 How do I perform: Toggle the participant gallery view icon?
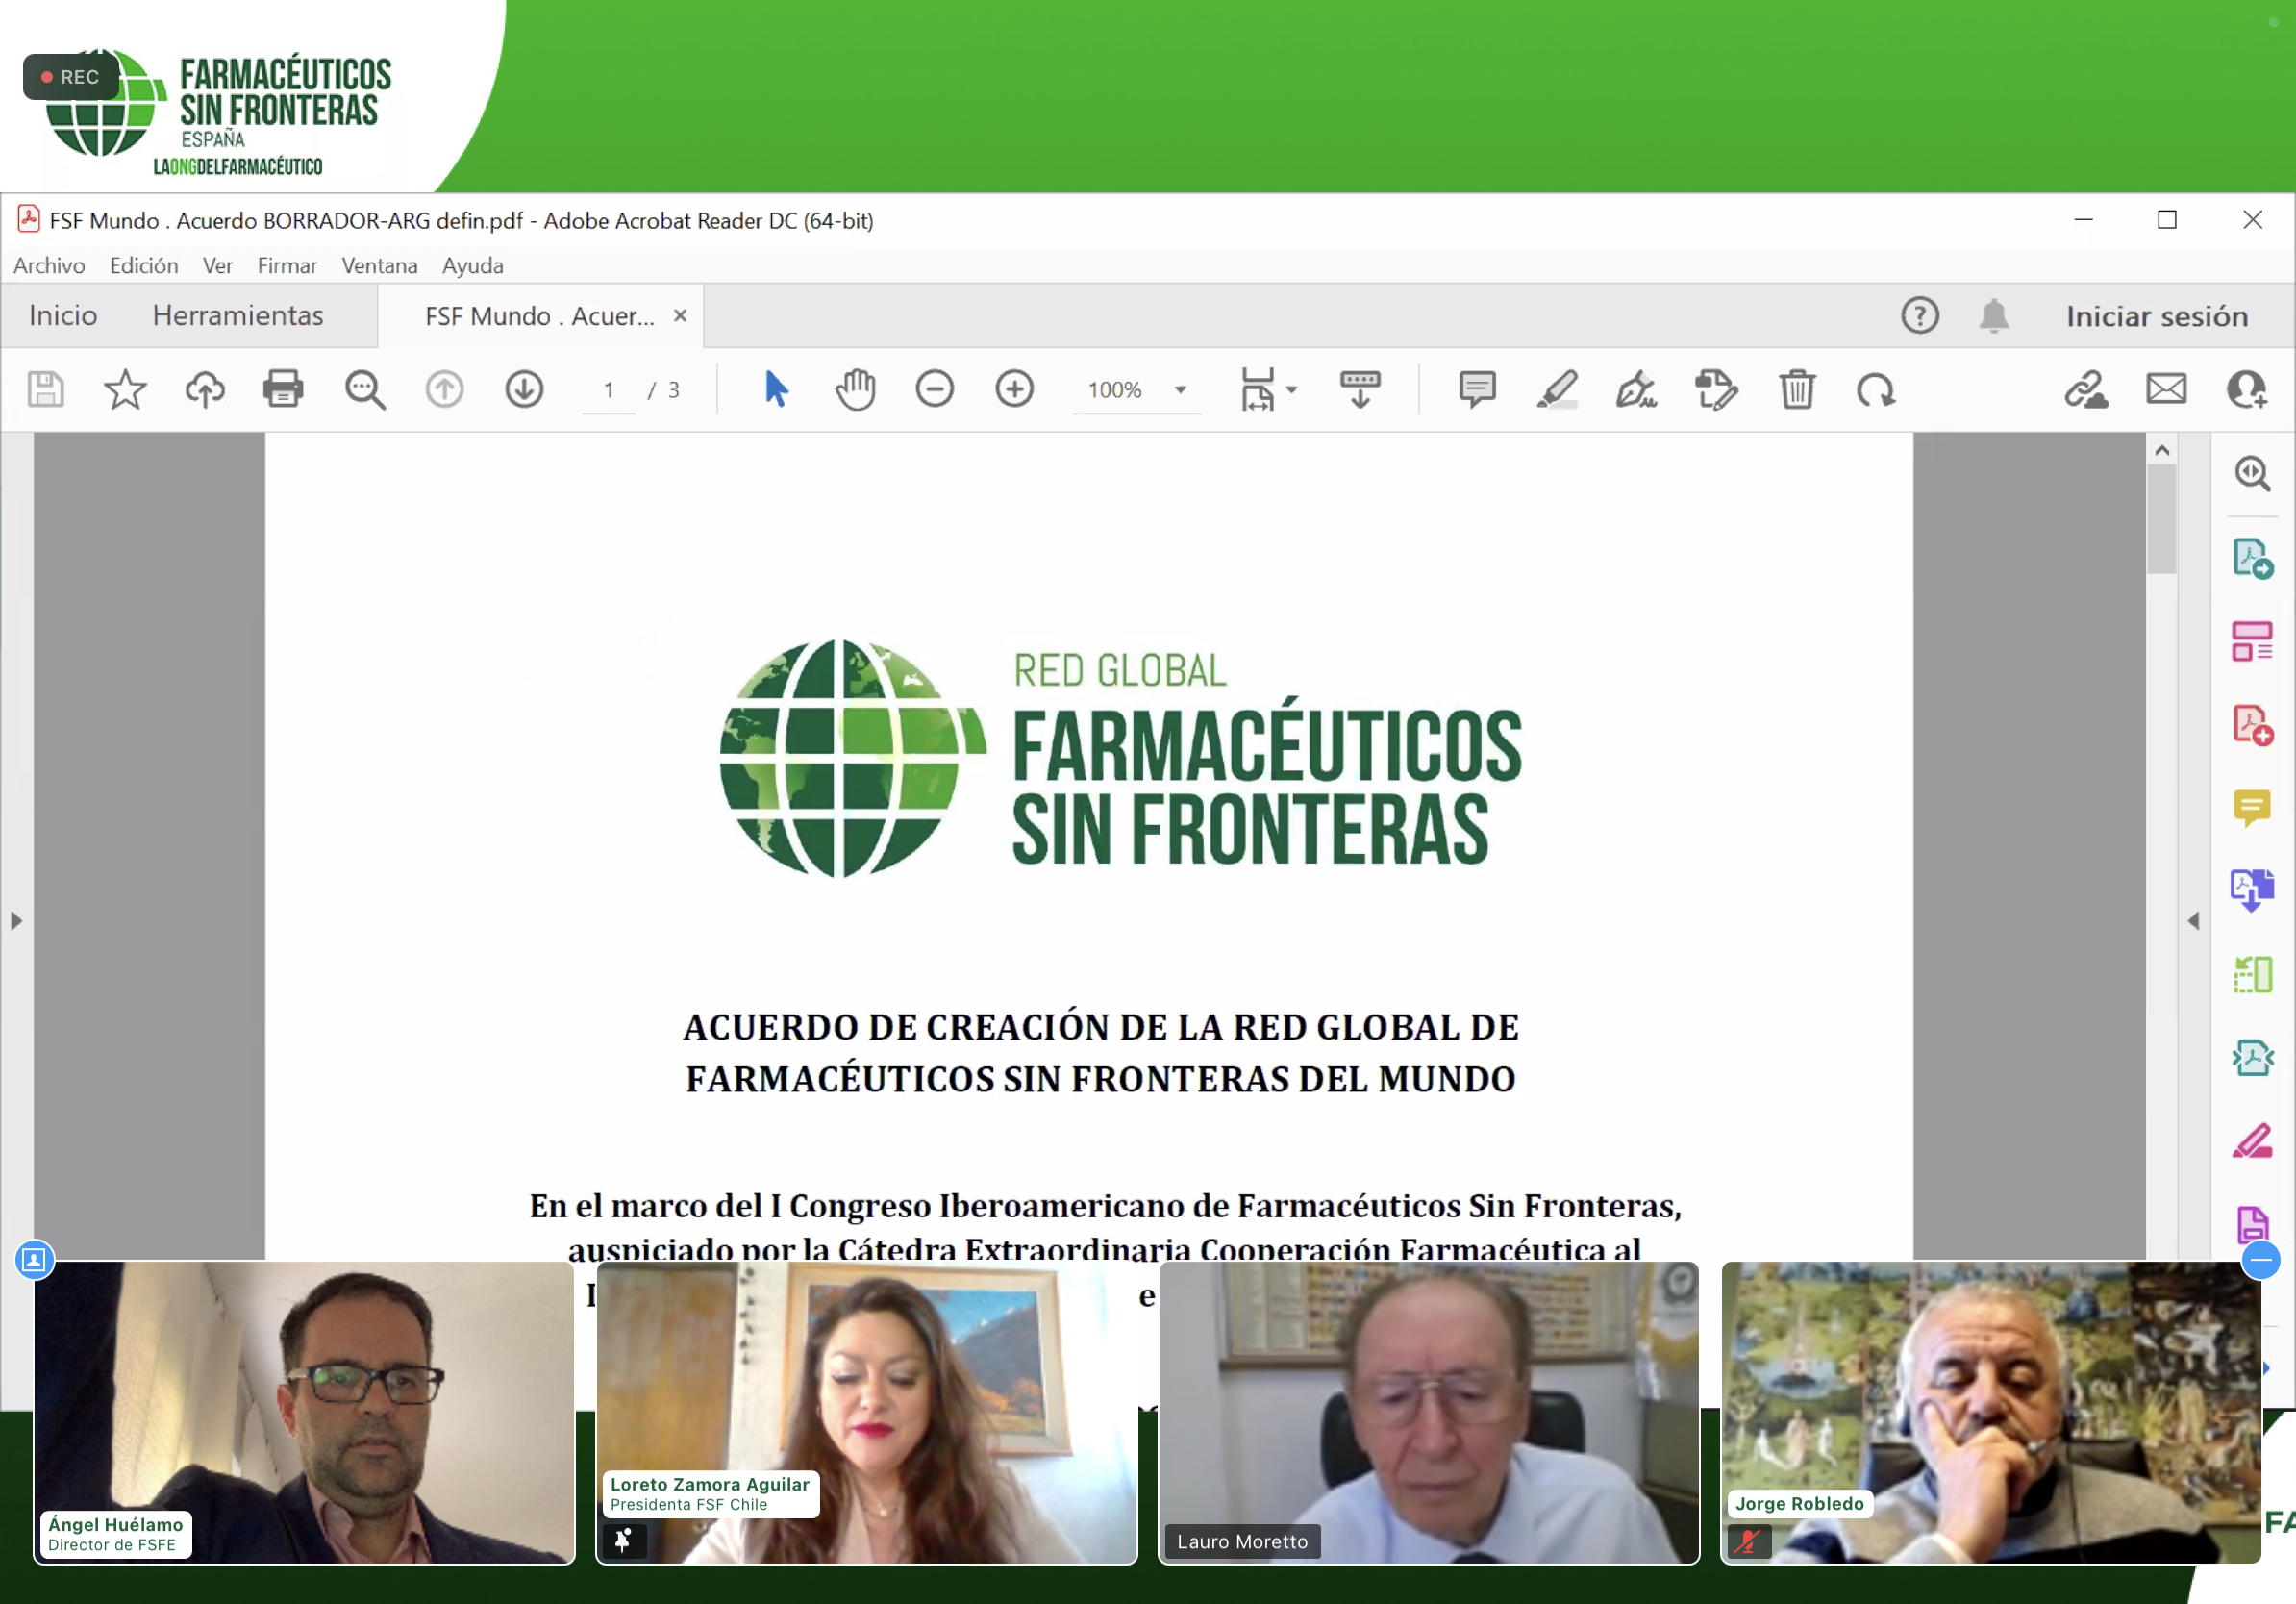[x=34, y=1260]
